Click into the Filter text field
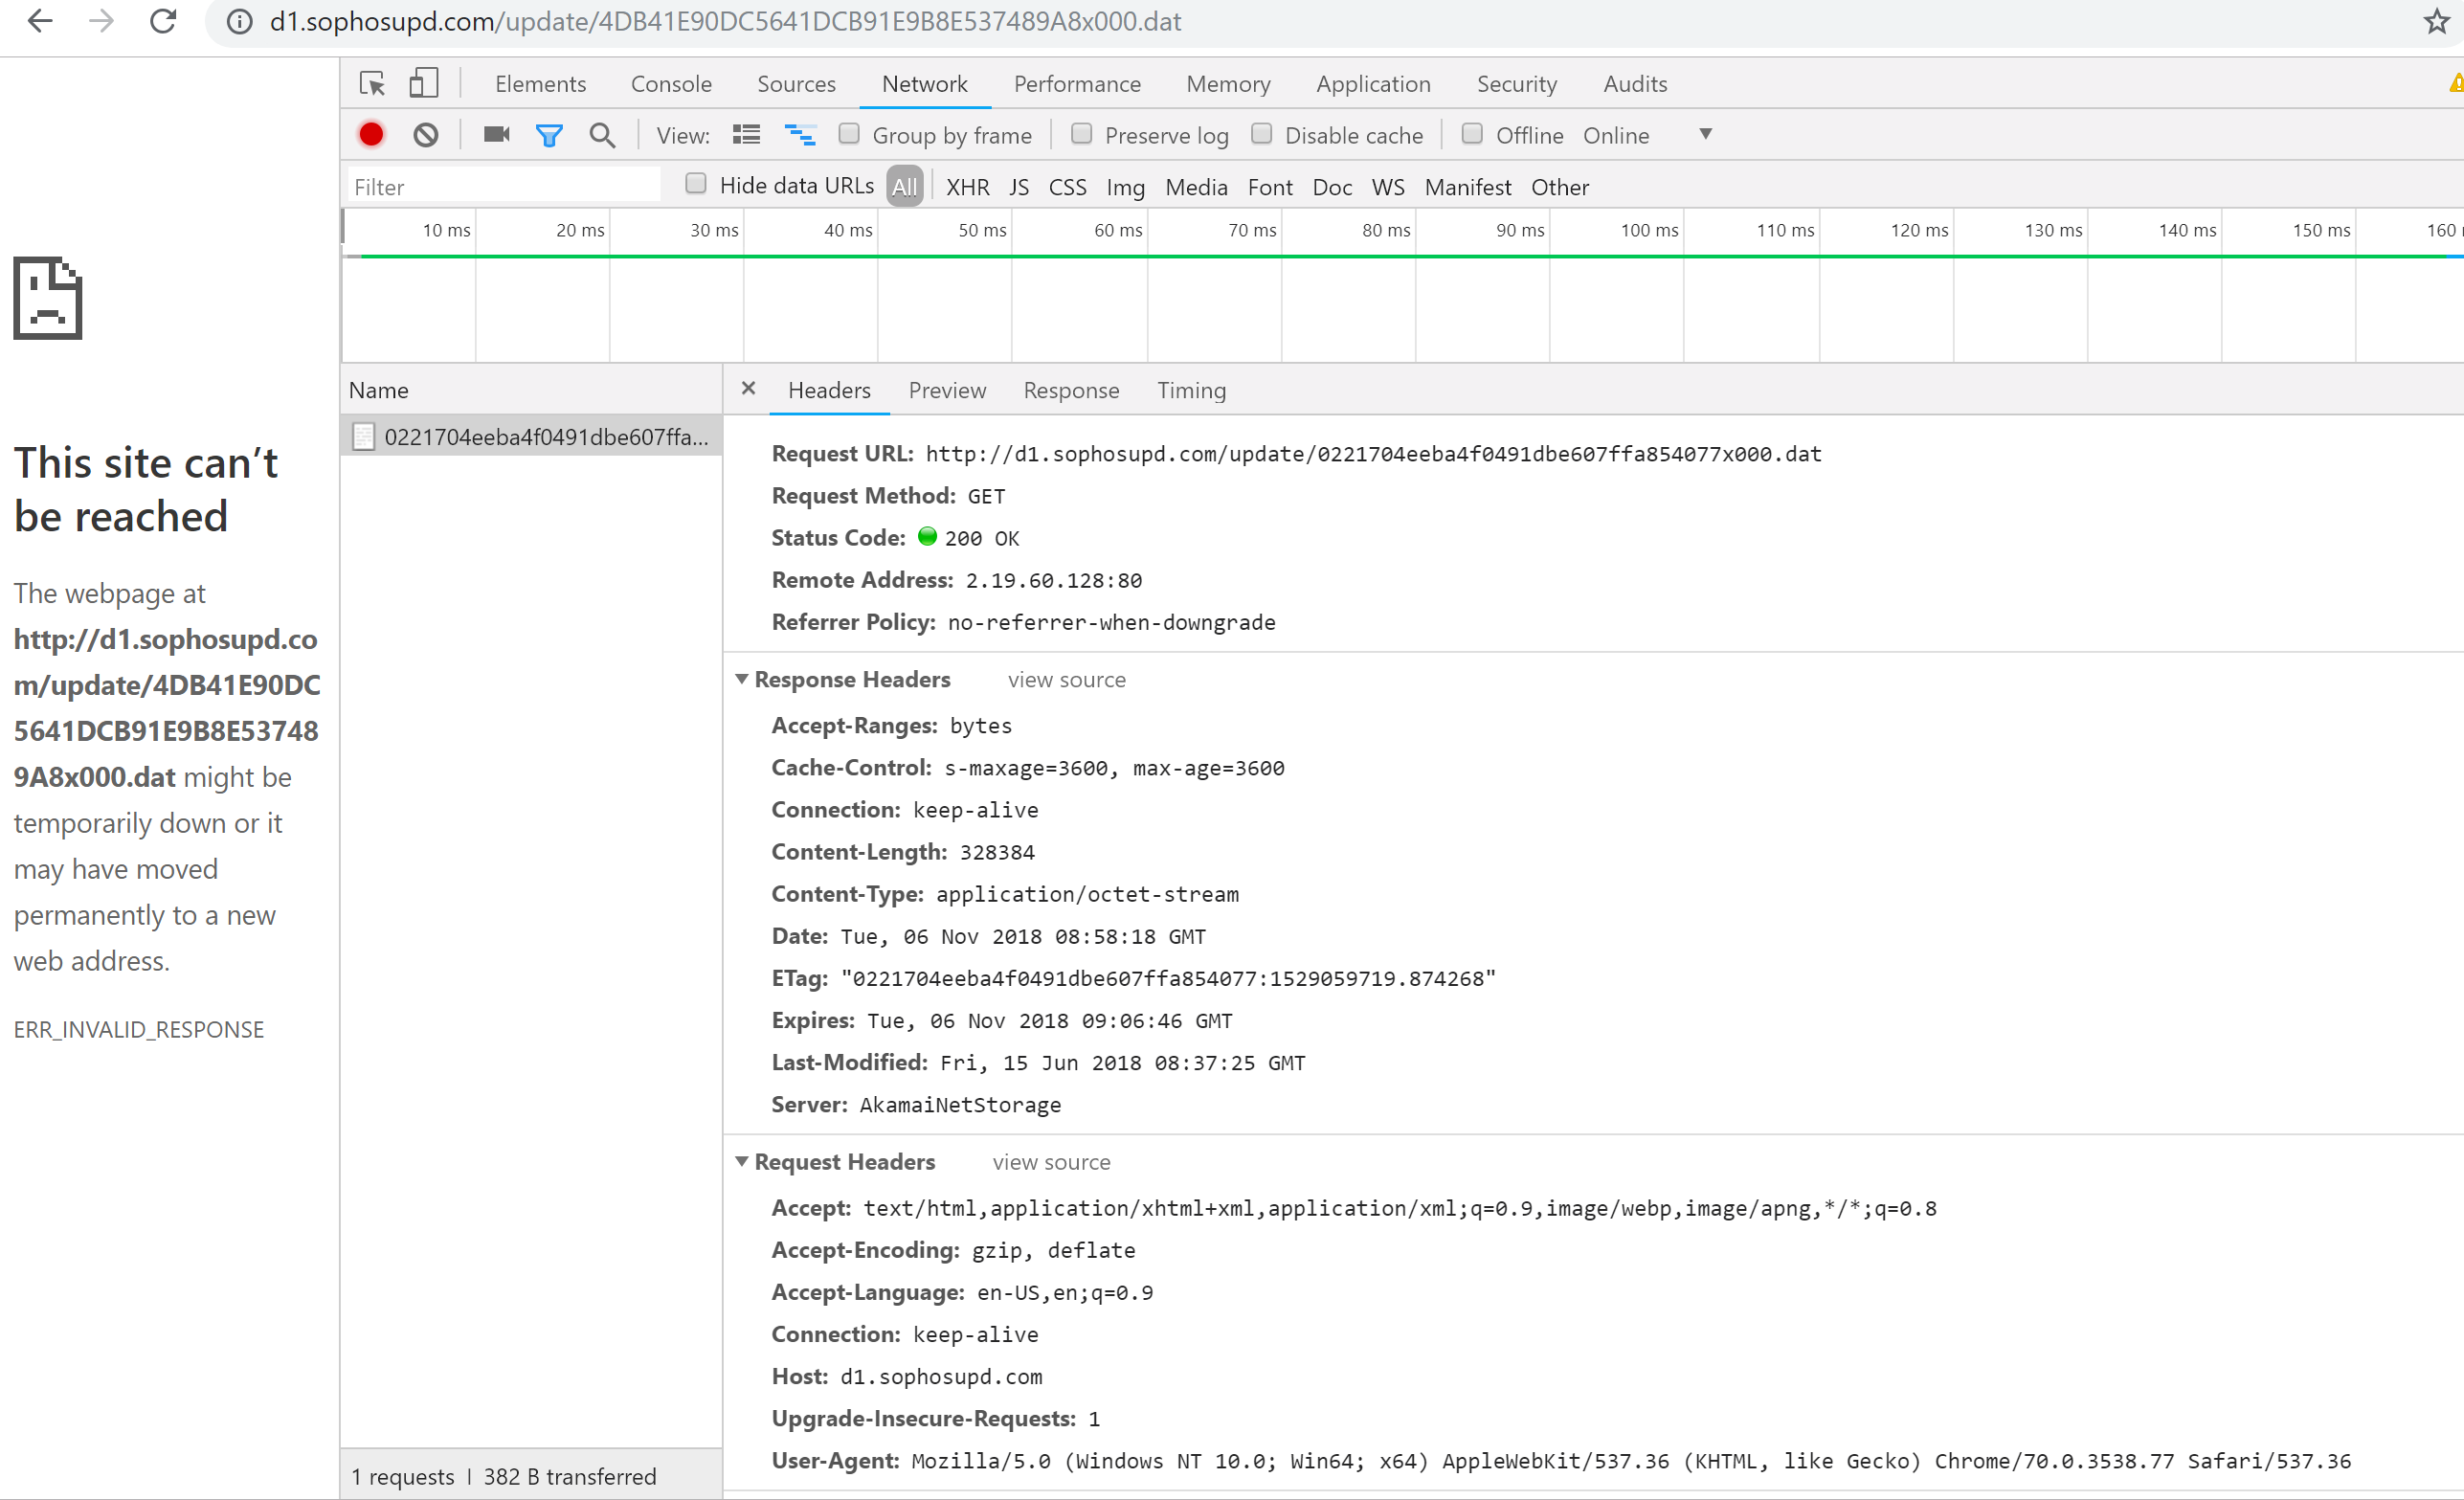 504,187
